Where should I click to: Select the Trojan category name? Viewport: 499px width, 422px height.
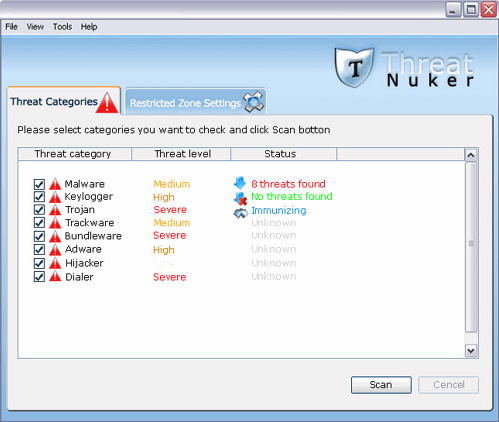point(80,210)
